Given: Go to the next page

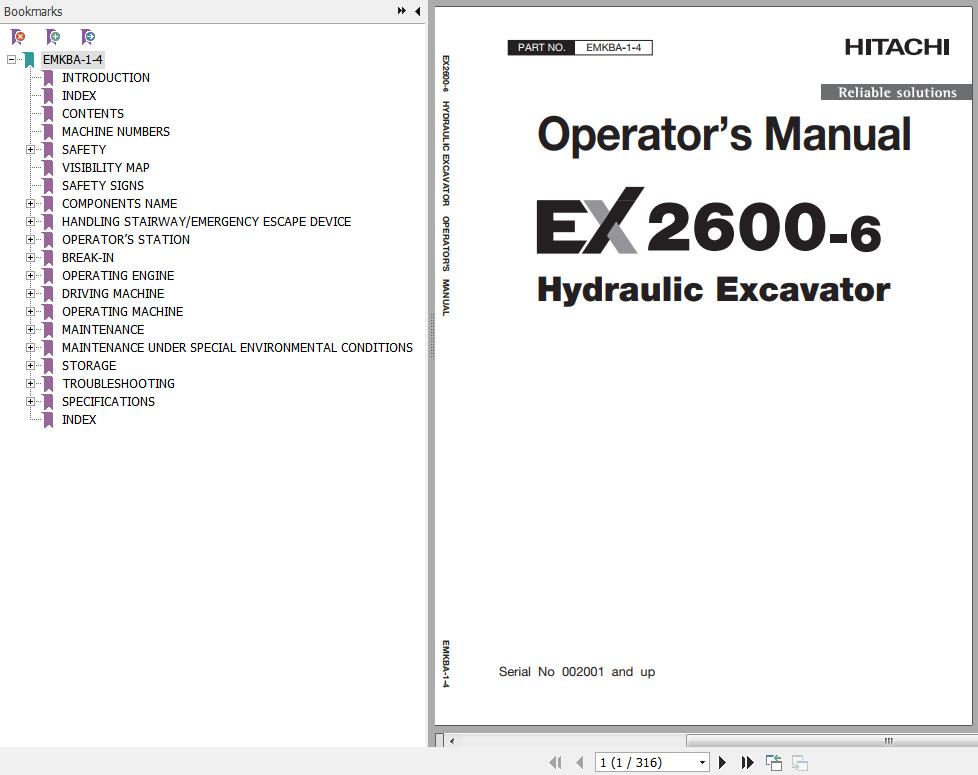Looking at the screenshot, I should [x=722, y=763].
